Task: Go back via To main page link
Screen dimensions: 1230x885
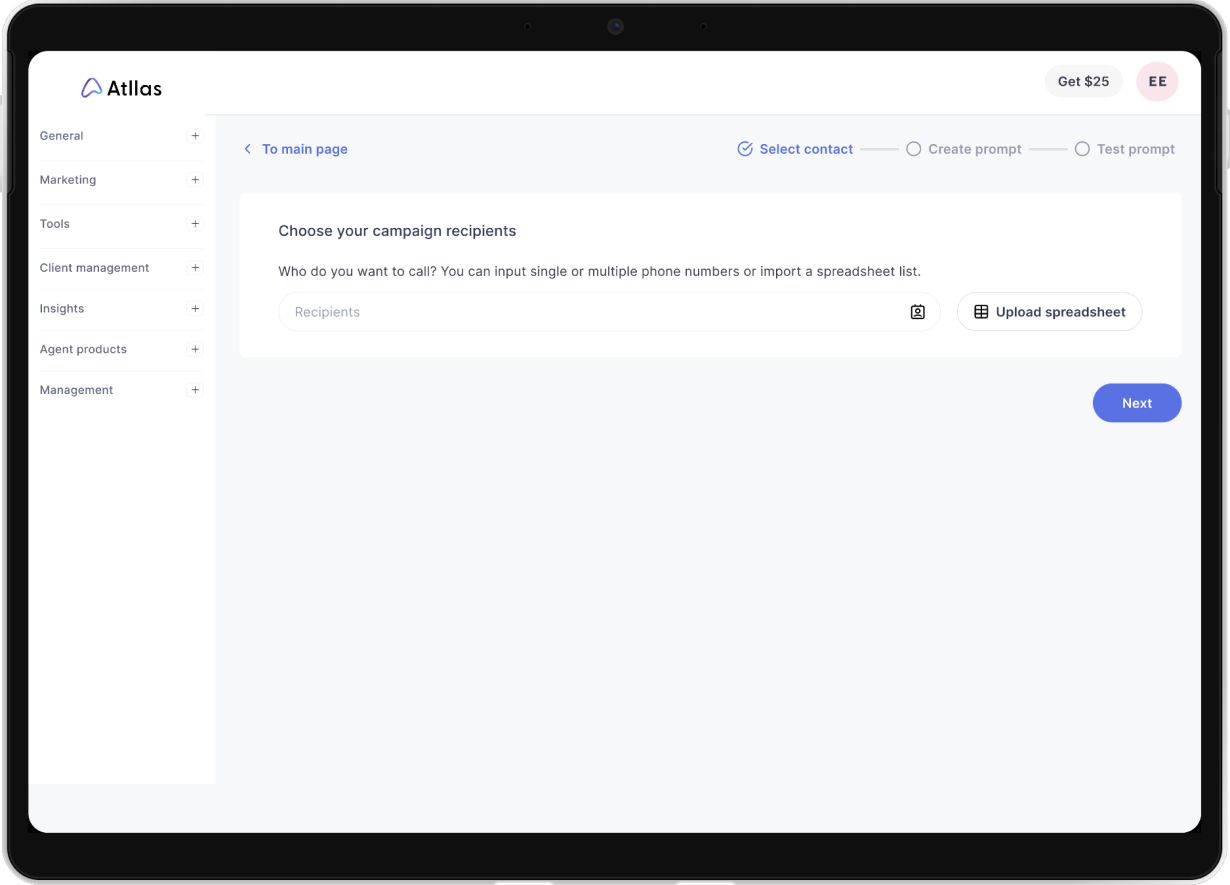Action: pos(304,149)
